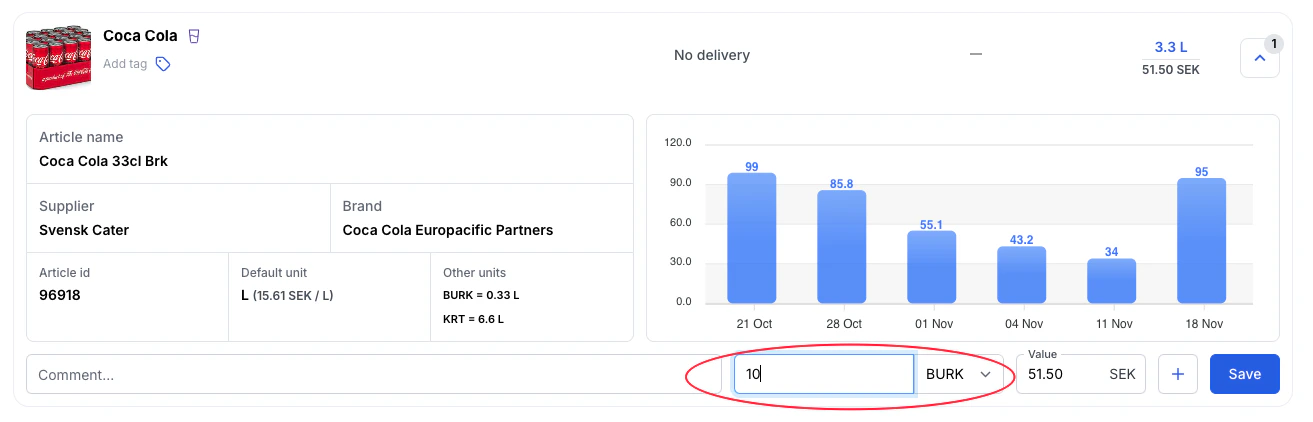Image resolution: width=1313 pixels, height=422 pixels.
Task: Click supplier name Svensk Cater
Action: click(x=84, y=230)
